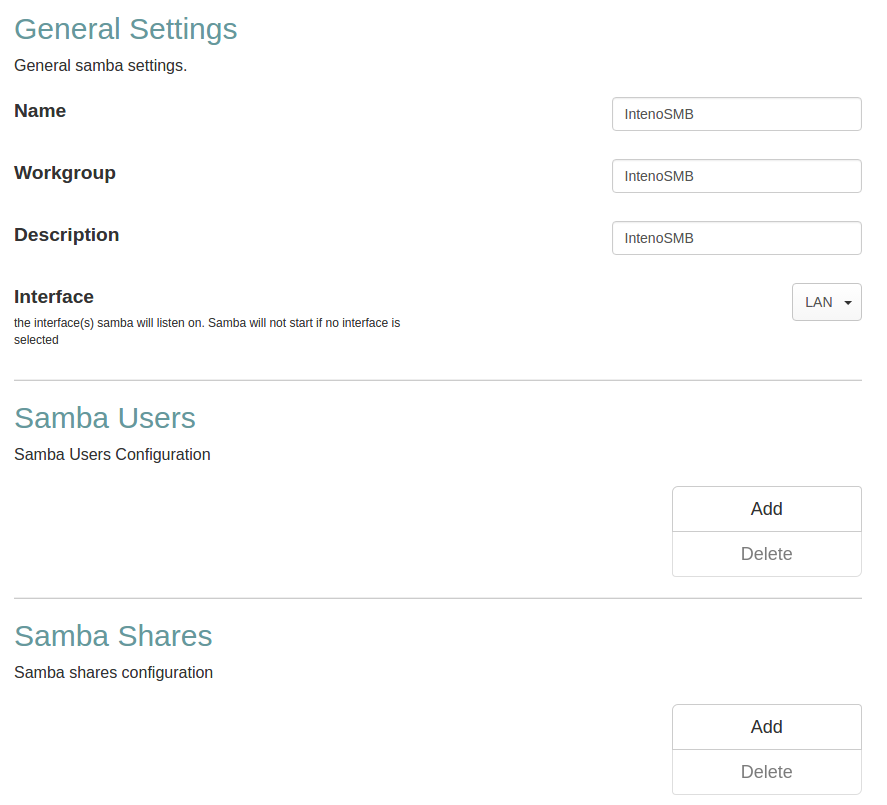Click the bold Description label
This screenshot has height=805, width=887.
(x=66, y=235)
